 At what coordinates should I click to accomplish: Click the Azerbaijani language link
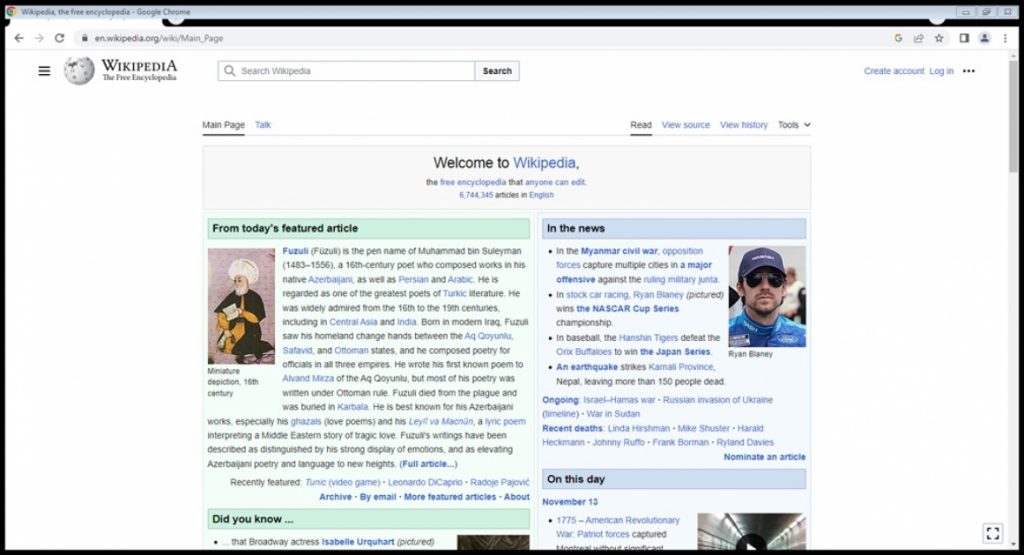click(x=330, y=279)
